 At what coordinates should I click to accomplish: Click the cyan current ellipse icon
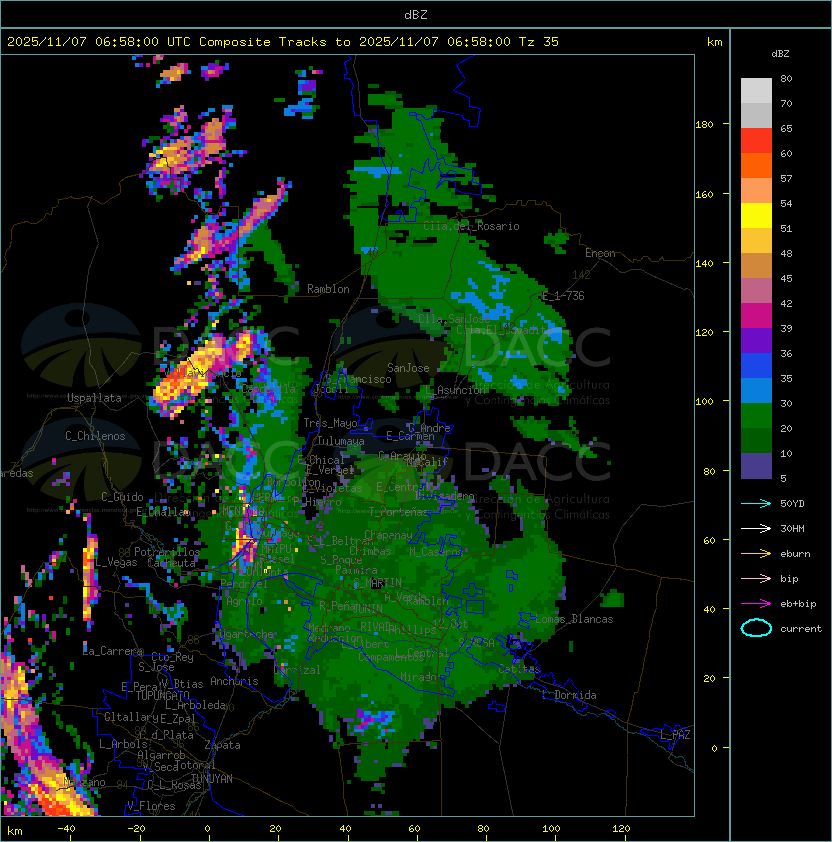[756, 628]
